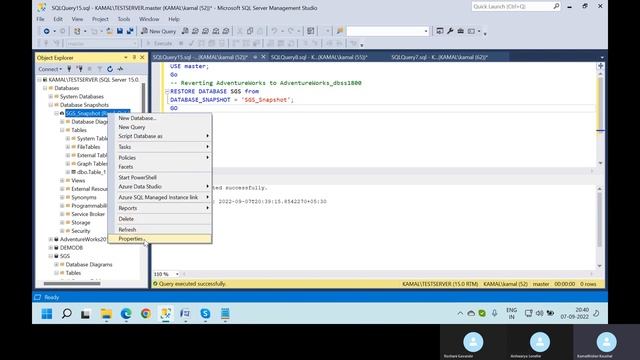Click the search magnifier in Quick Launch box

[x=556, y=7]
